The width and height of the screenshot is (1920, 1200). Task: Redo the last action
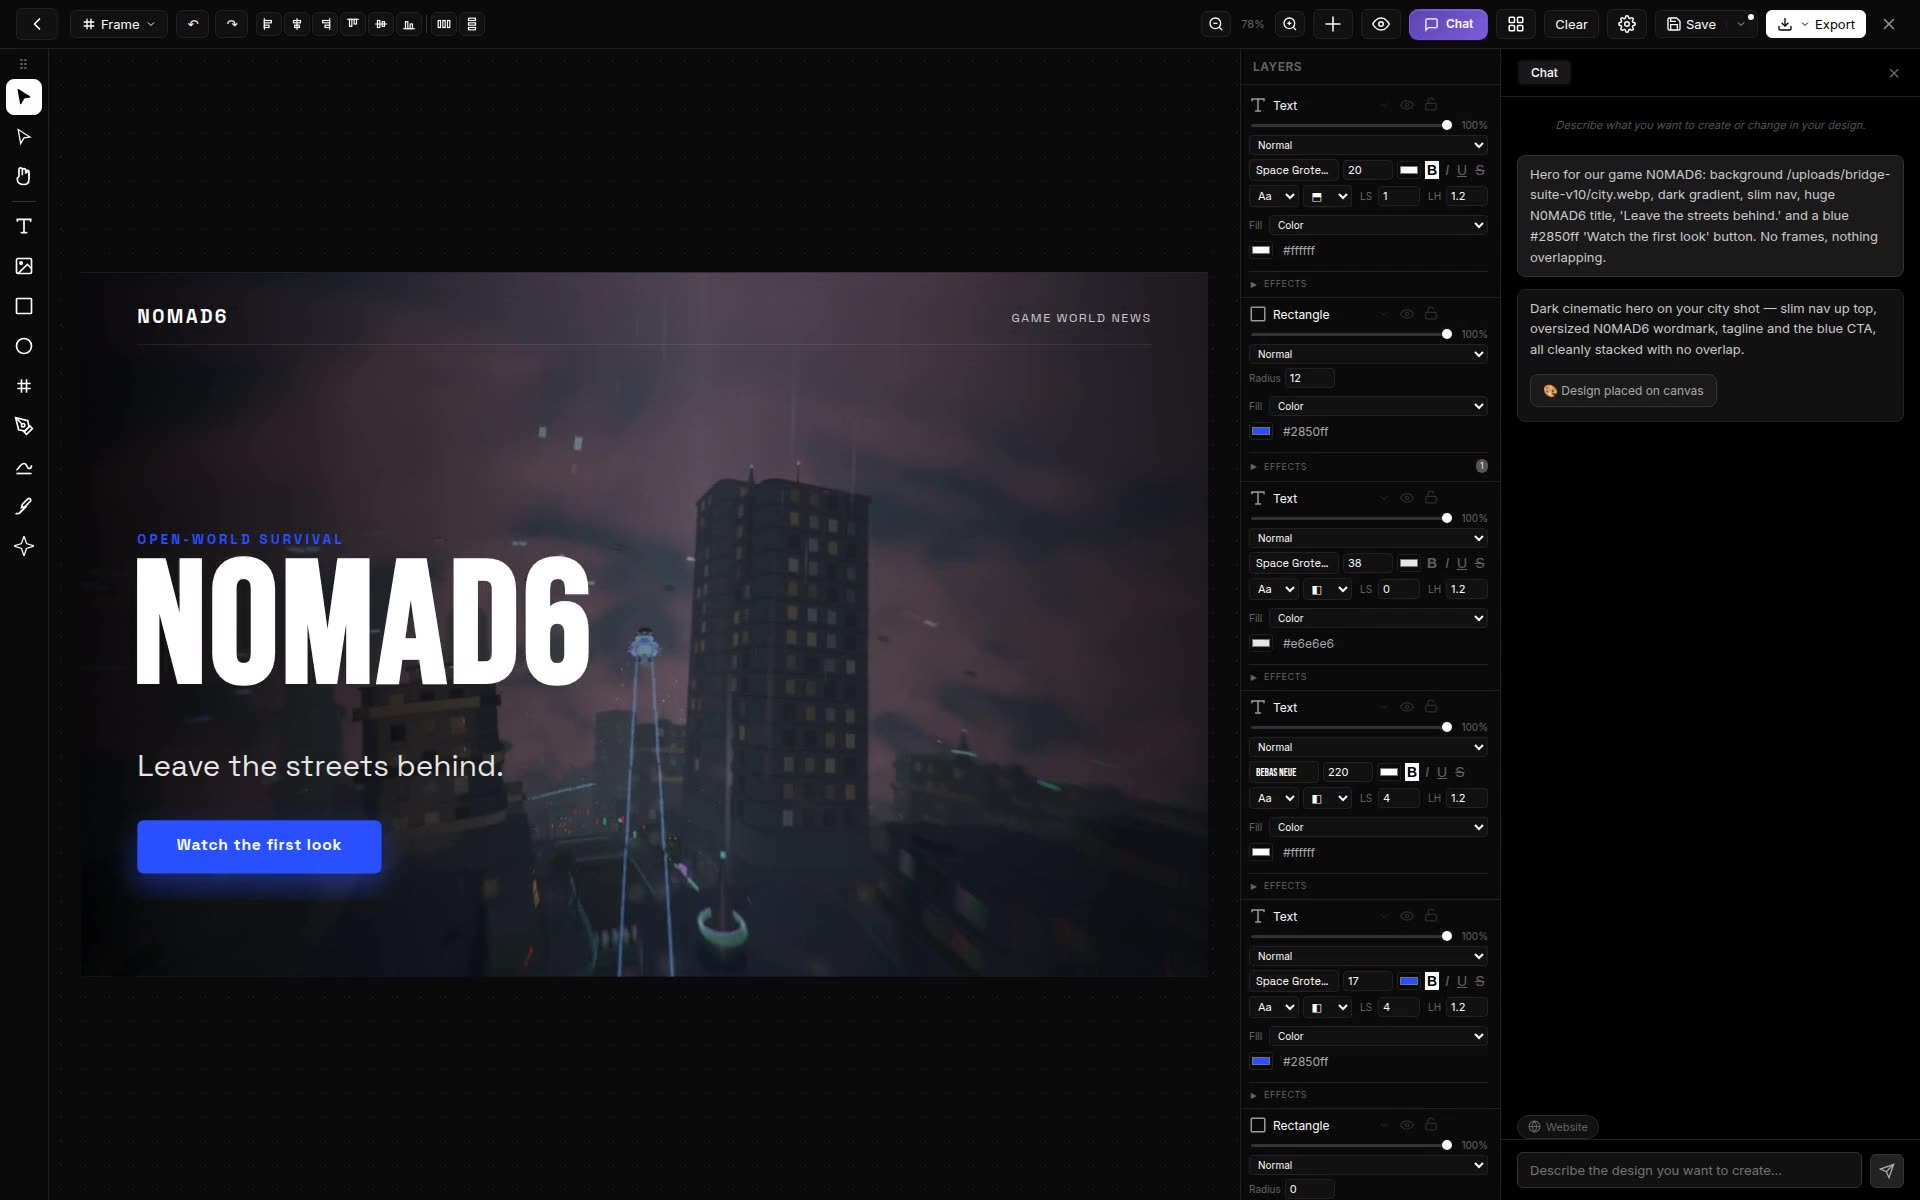click(x=232, y=24)
